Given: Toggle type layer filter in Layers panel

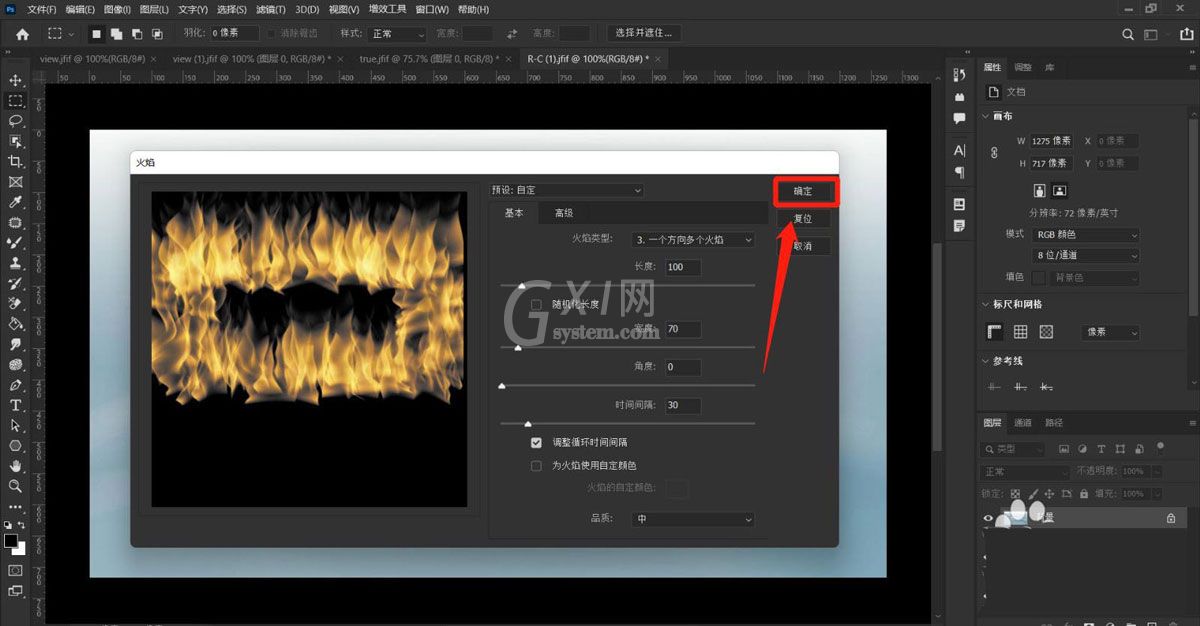Looking at the screenshot, I should click(x=1102, y=449).
